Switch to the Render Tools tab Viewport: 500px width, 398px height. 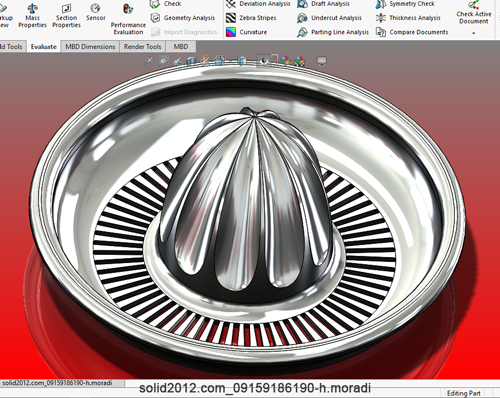143,47
